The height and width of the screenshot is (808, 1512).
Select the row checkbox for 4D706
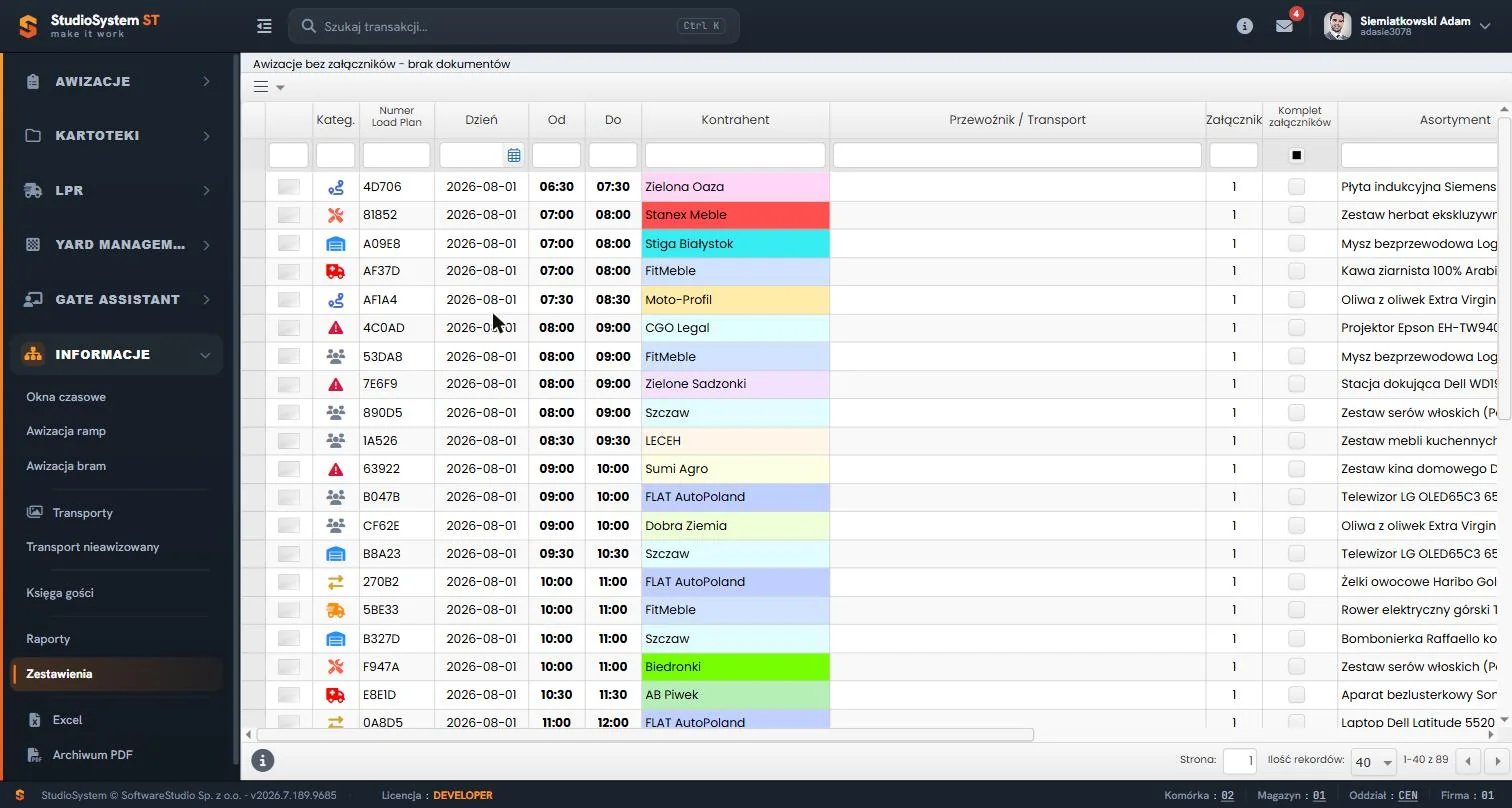[289, 187]
